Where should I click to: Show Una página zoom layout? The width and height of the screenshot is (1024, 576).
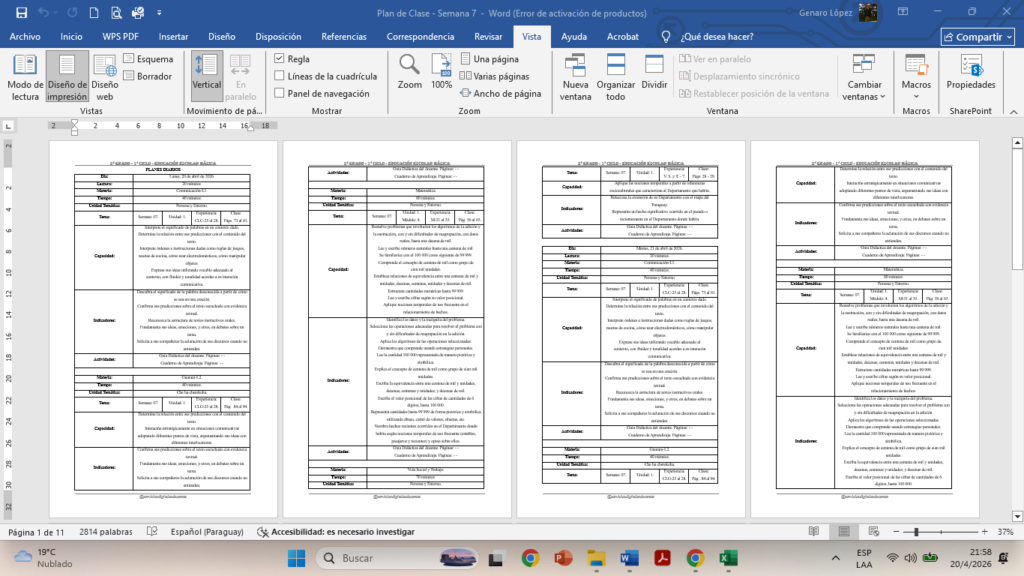click(x=490, y=59)
